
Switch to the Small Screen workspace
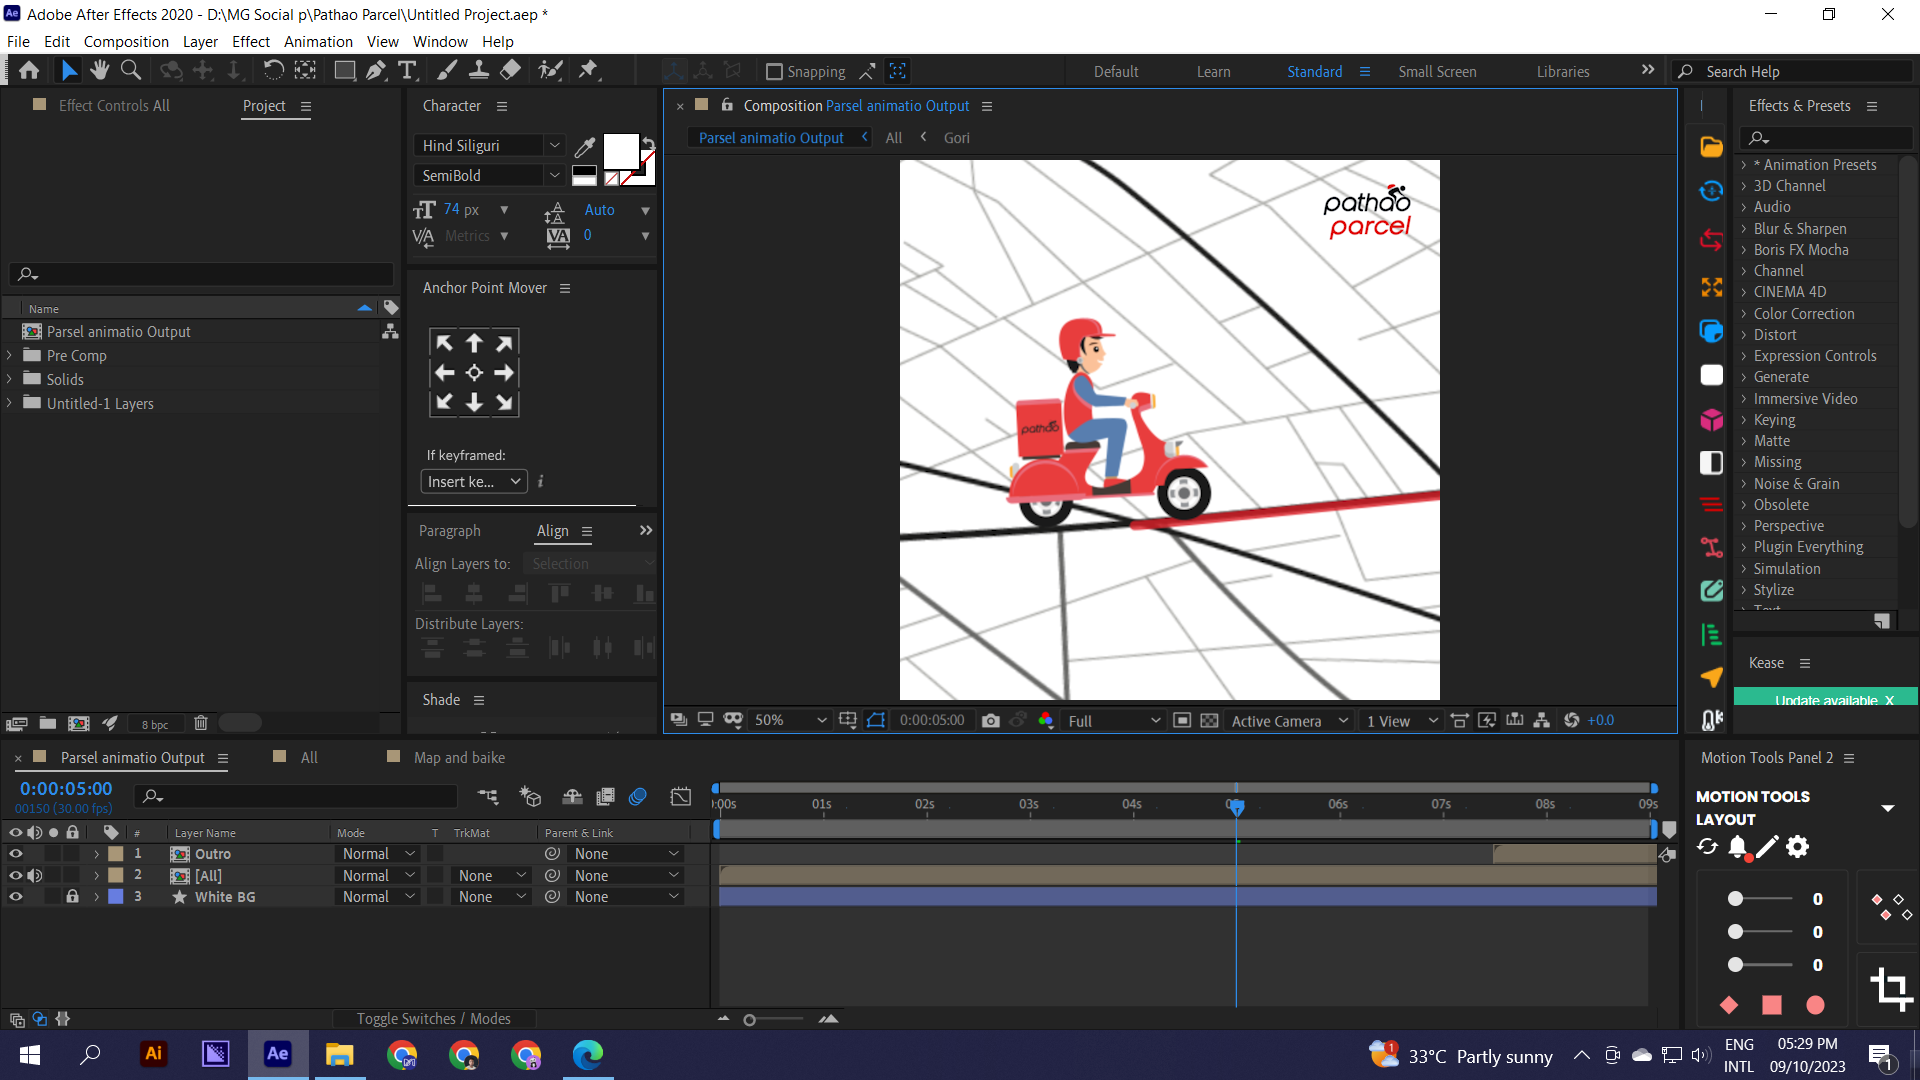(1437, 71)
